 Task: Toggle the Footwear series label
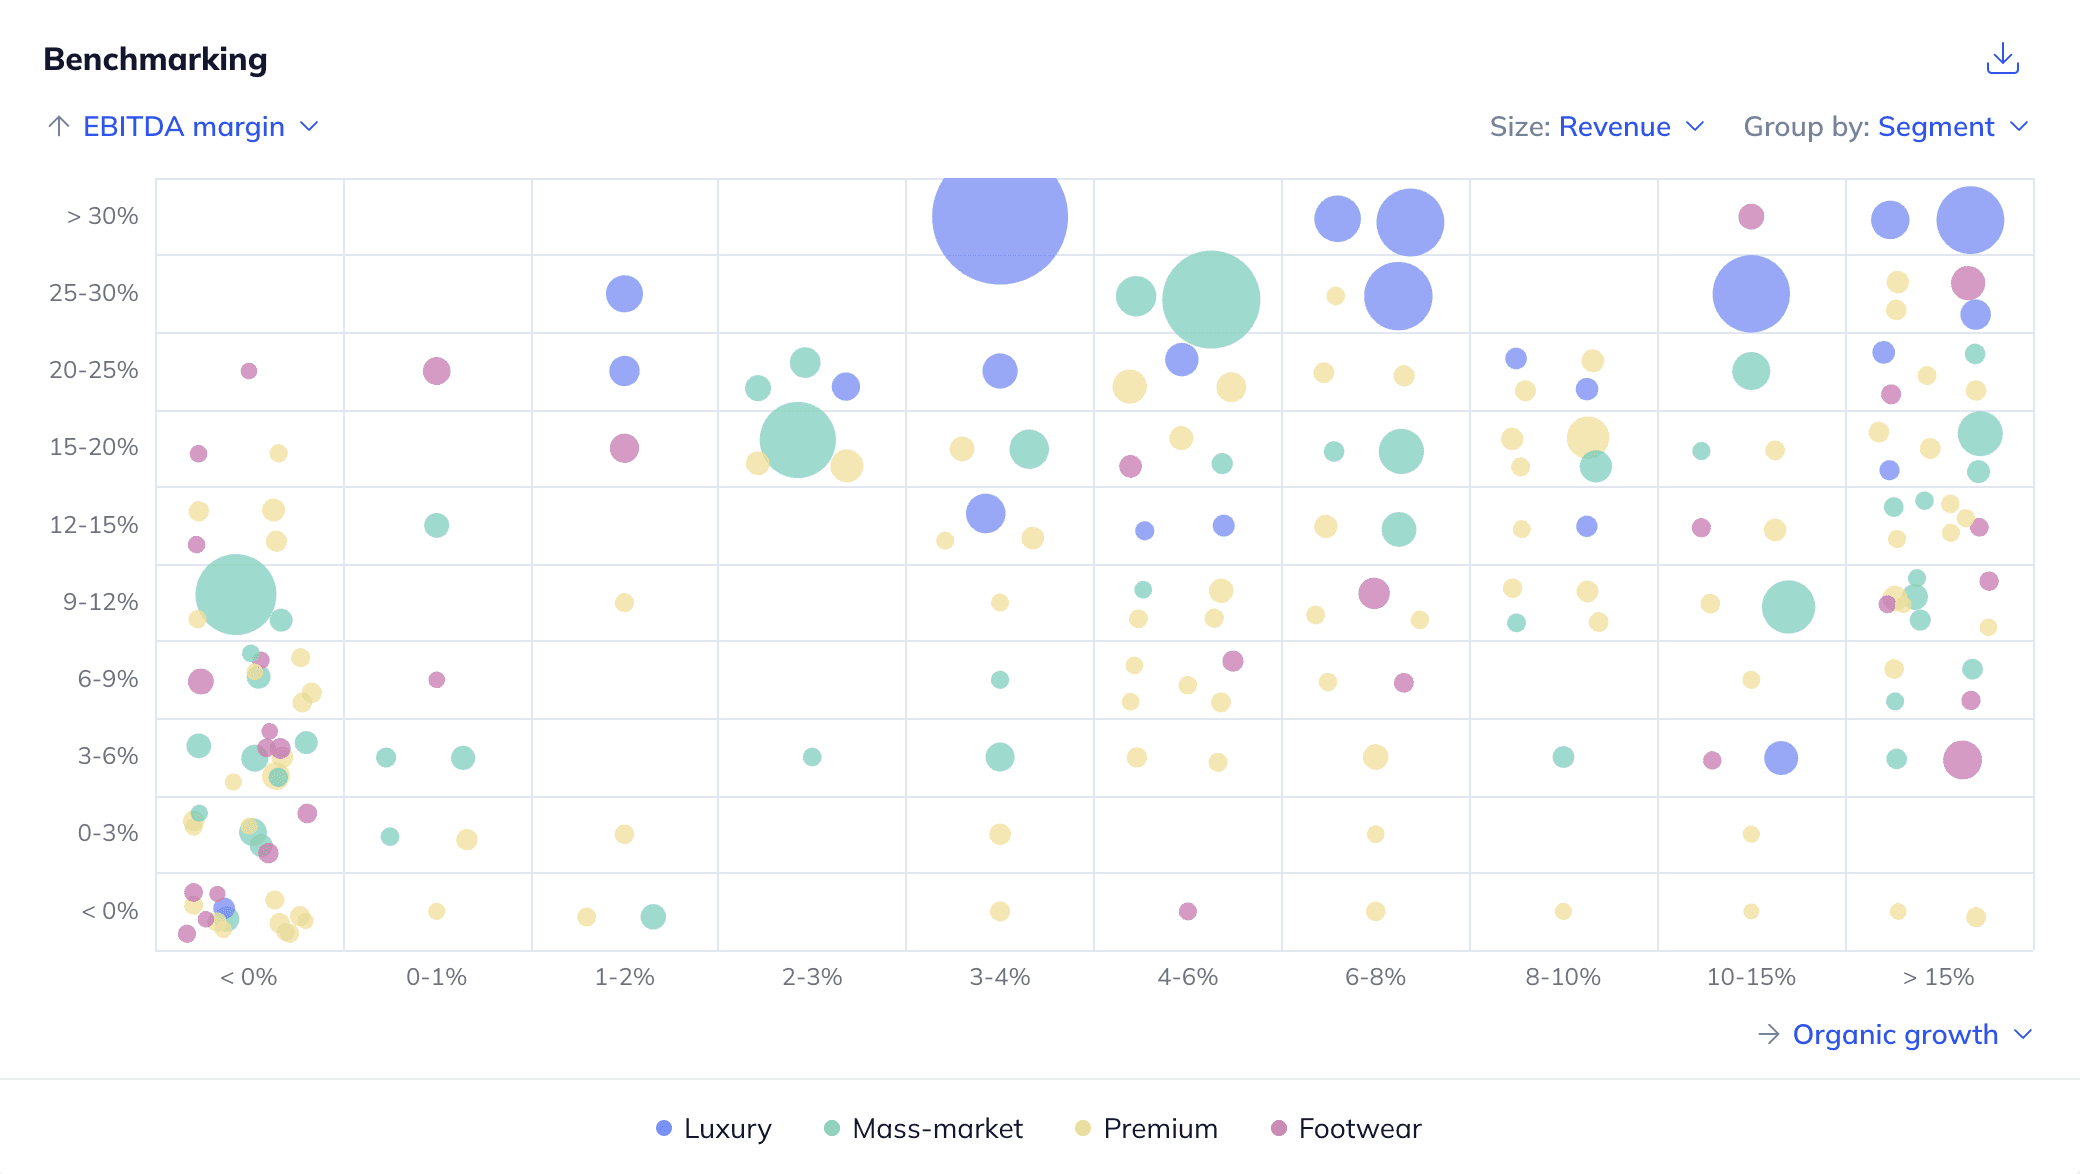click(1359, 1128)
